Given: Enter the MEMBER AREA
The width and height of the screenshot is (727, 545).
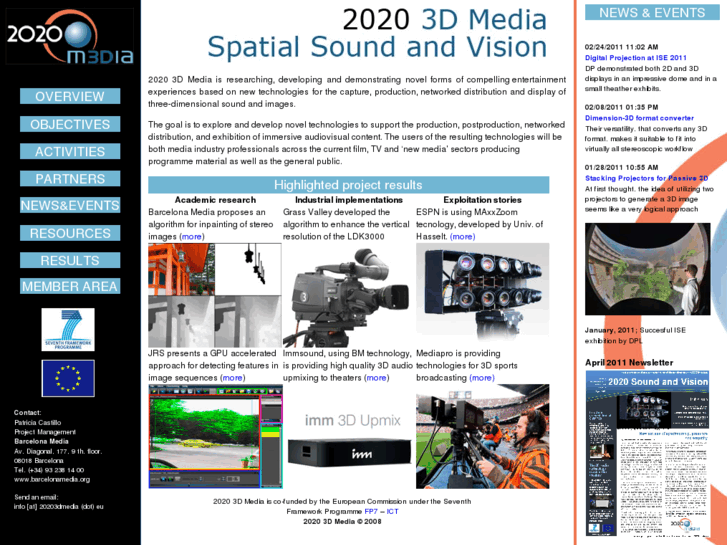Looking at the screenshot, I should coord(70,286).
